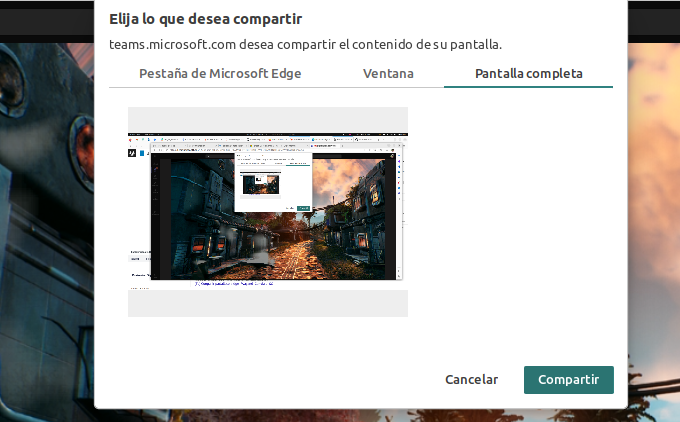The image size is (680, 422).
Task: Click the dark top bar right of the dialog
Action: [x=654, y=18]
